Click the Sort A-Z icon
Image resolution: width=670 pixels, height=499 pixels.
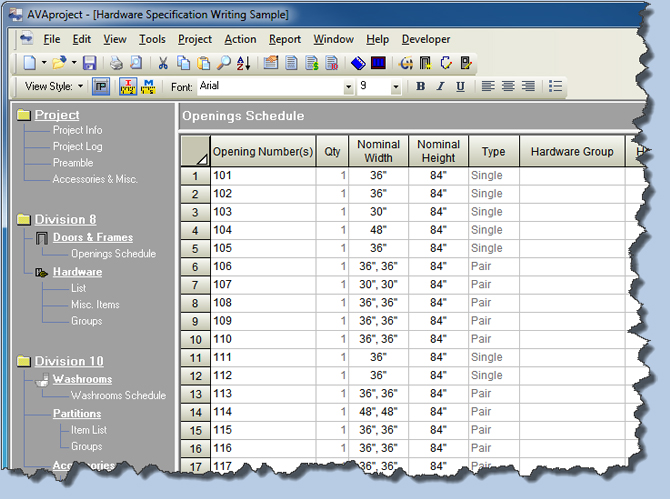click(x=243, y=63)
